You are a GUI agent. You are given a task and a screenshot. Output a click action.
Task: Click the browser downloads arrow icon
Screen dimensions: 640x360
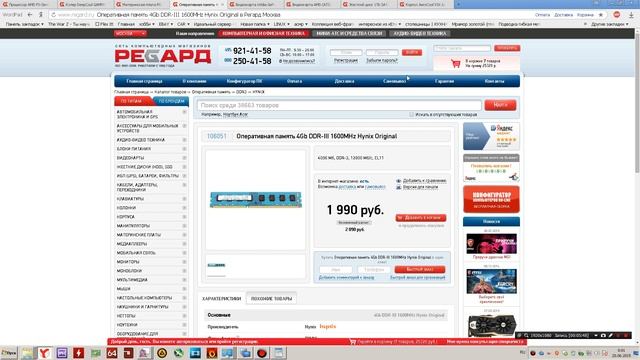click(631, 15)
